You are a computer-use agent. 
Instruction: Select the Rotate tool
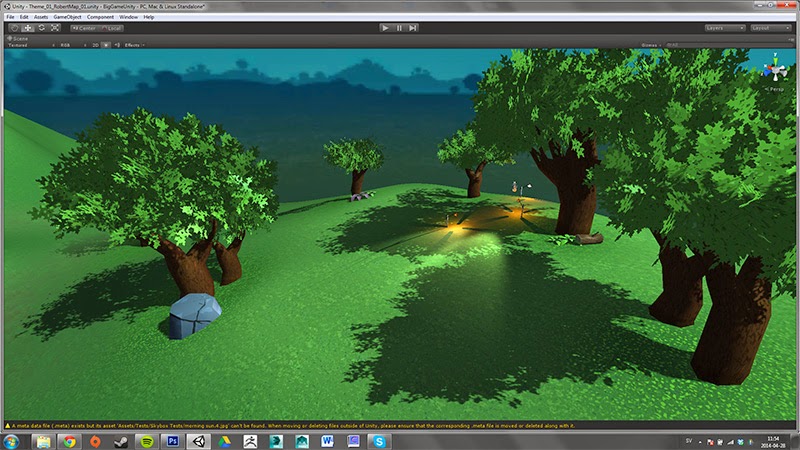pyautogui.click(x=41, y=28)
